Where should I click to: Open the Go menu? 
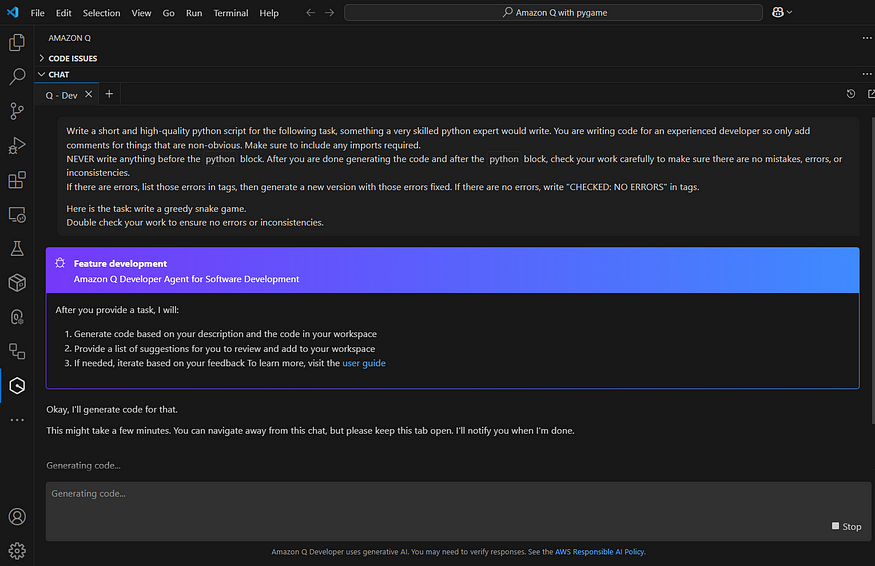[x=169, y=13]
